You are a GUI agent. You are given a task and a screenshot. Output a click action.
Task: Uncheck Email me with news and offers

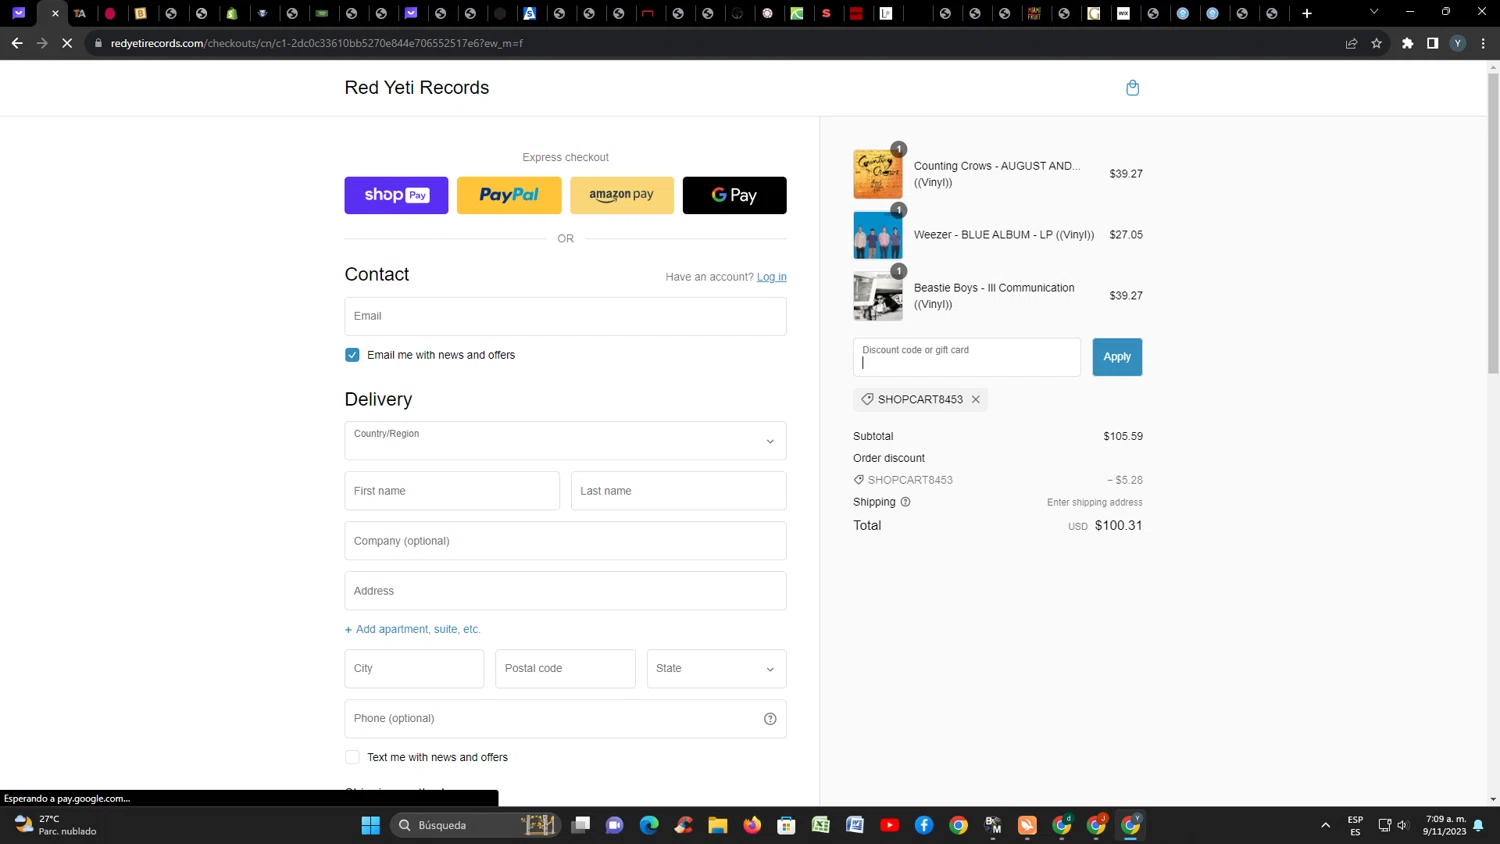point(352,355)
